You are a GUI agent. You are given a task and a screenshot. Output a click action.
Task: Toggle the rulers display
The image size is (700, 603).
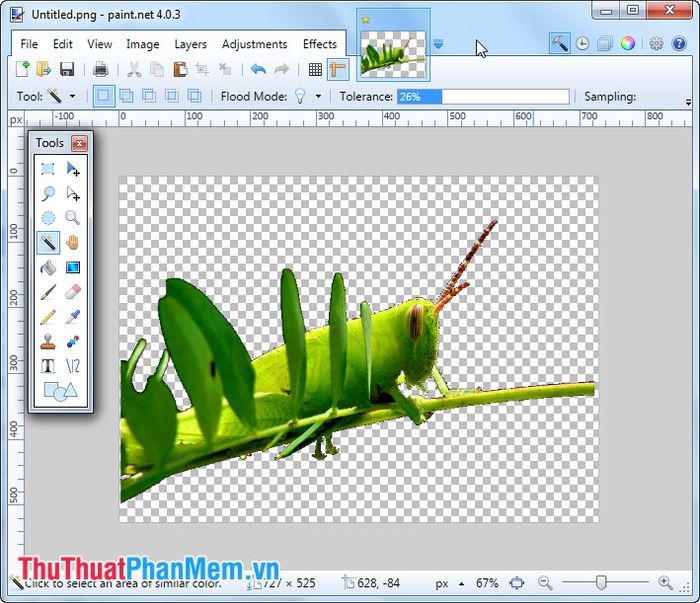tap(338, 69)
